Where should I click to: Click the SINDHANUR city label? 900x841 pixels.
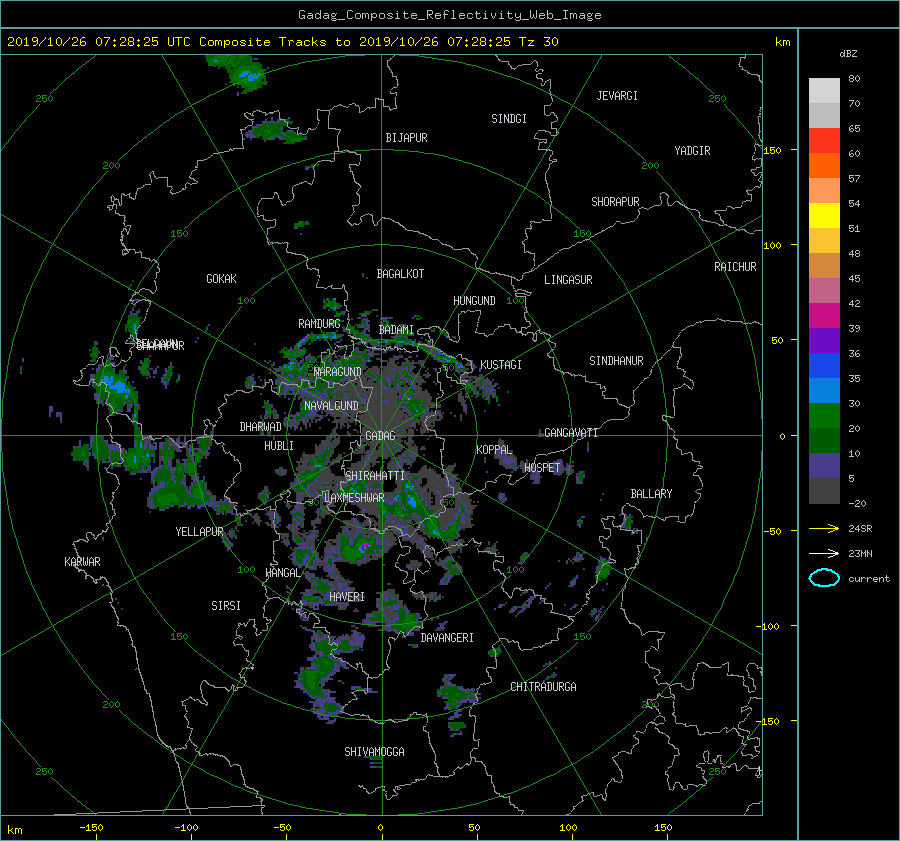click(616, 361)
